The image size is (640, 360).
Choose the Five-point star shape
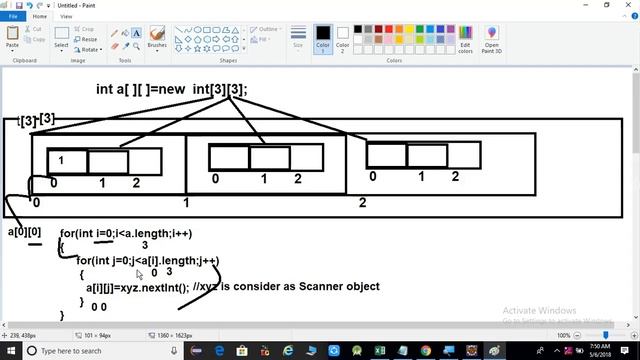(198, 49)
